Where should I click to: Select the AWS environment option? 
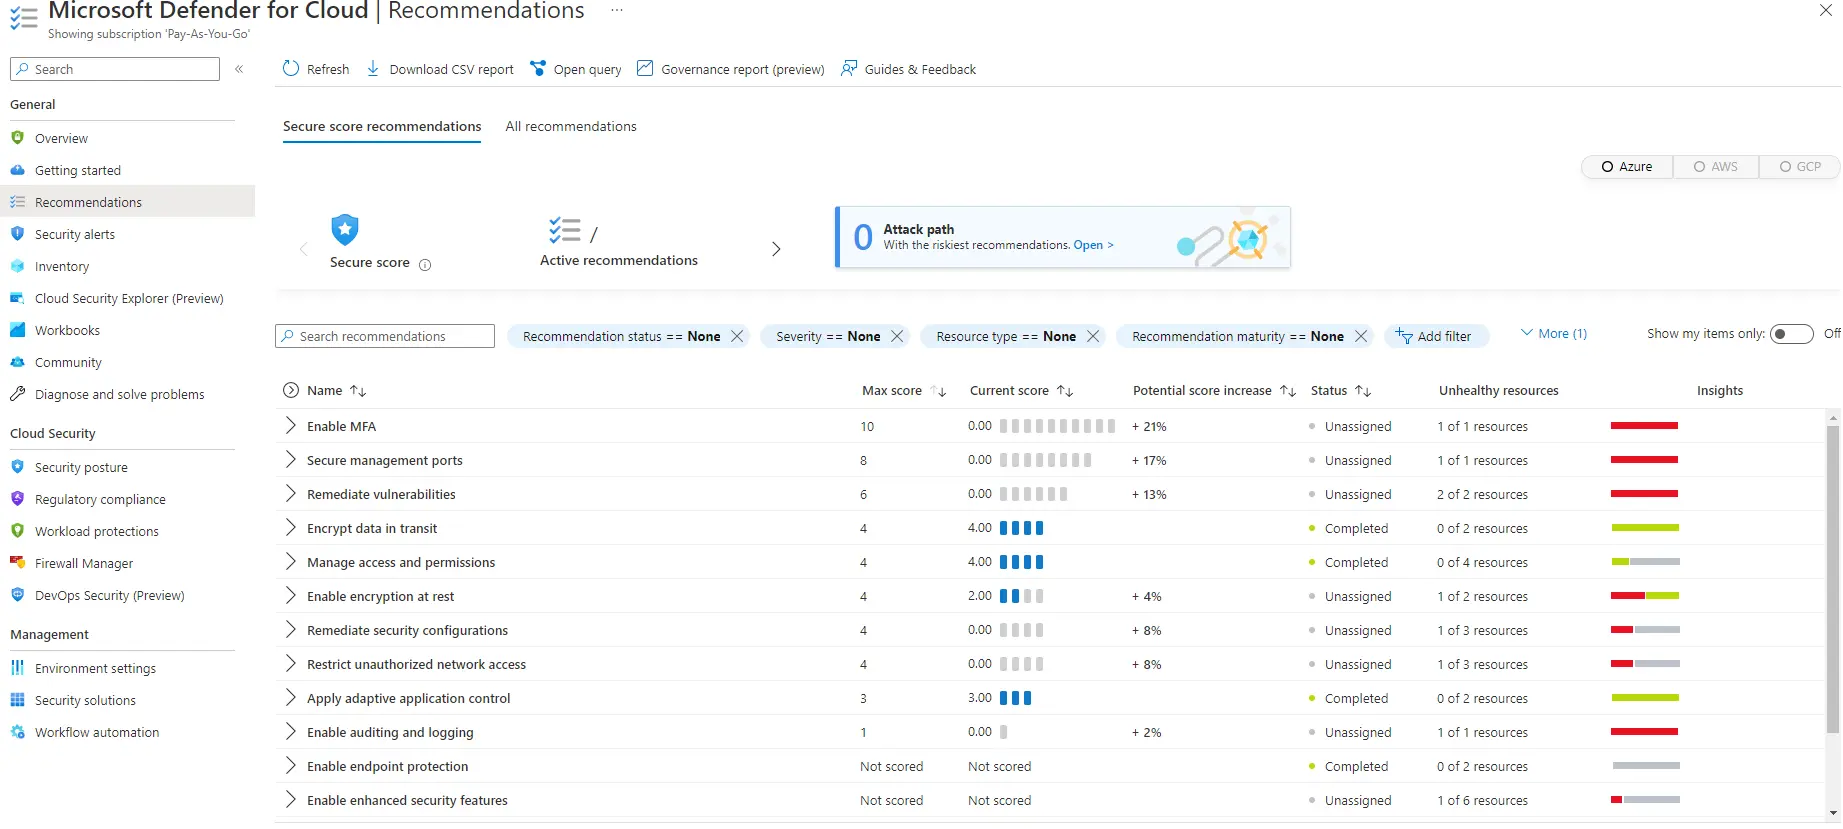[1716, 167]
